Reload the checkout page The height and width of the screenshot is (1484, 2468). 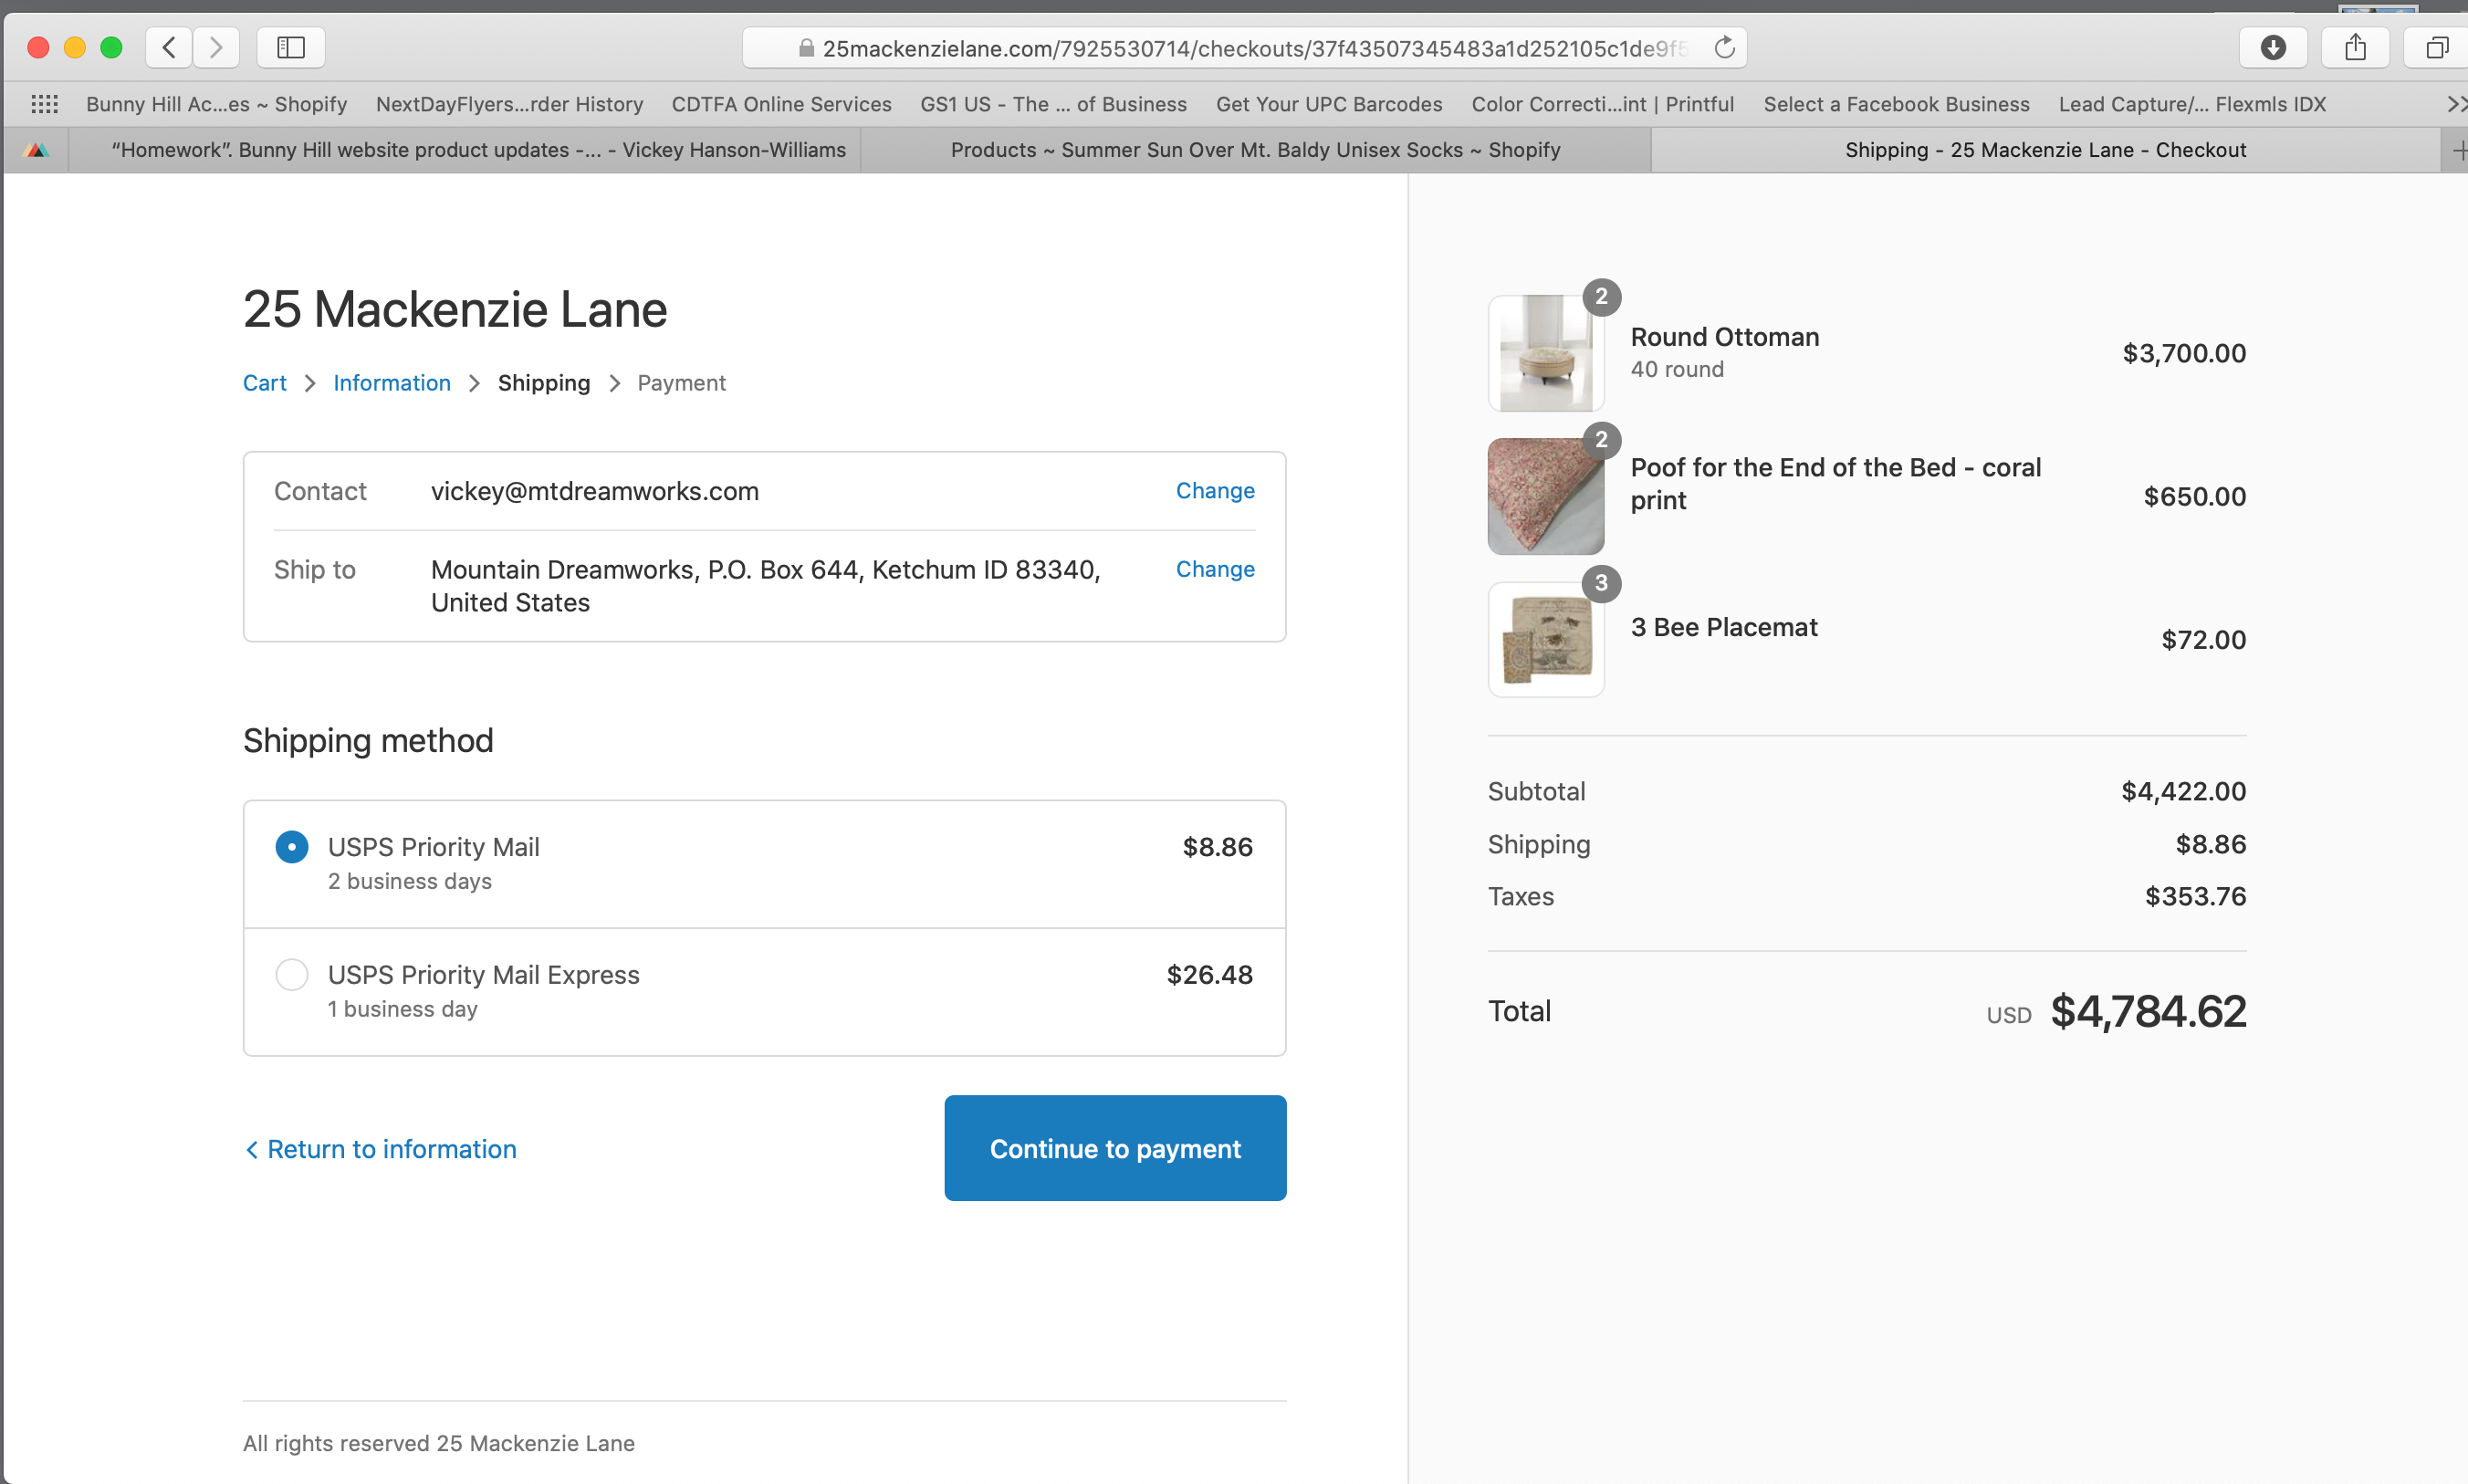(x=1724, y=47)
